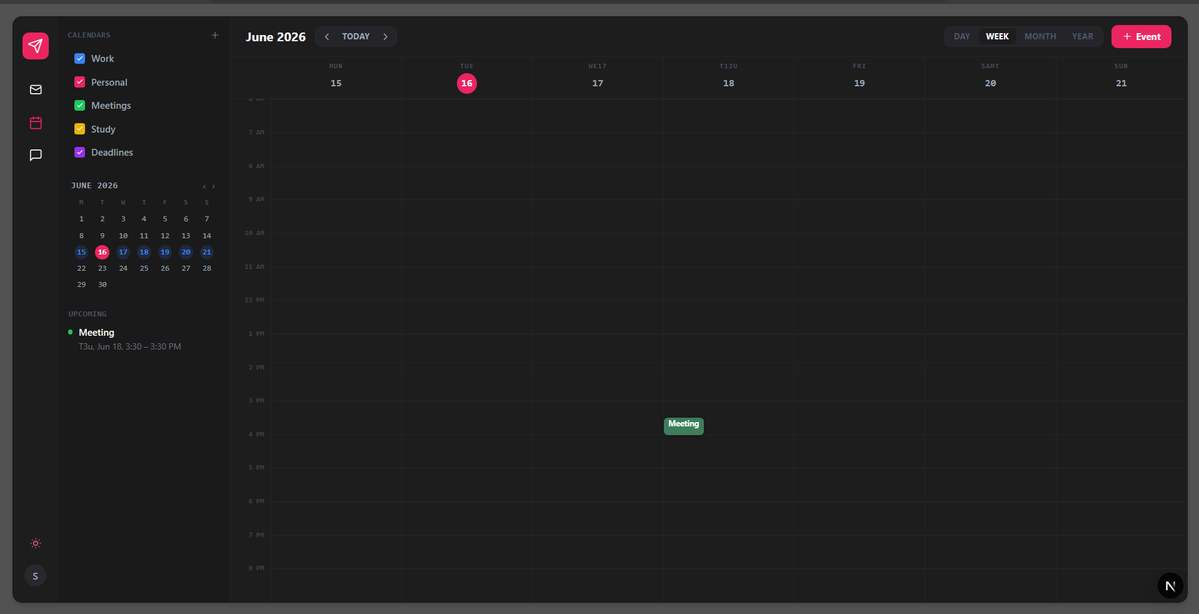Toggle the Personal calendar checkbox

point(80,82)
